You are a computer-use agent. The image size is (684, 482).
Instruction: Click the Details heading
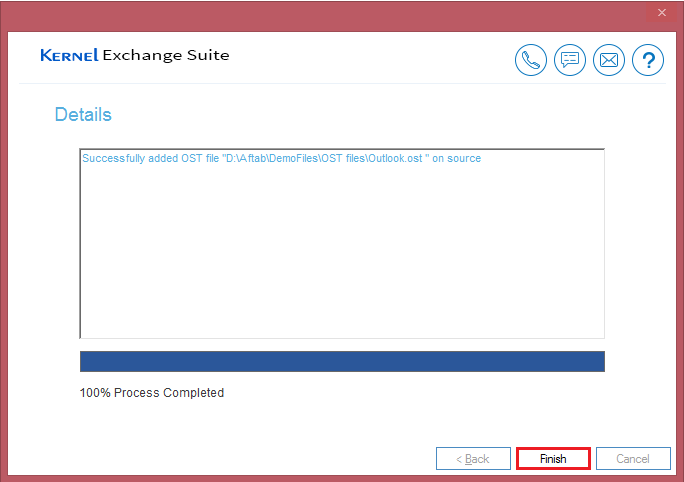[x=83, y=115]
